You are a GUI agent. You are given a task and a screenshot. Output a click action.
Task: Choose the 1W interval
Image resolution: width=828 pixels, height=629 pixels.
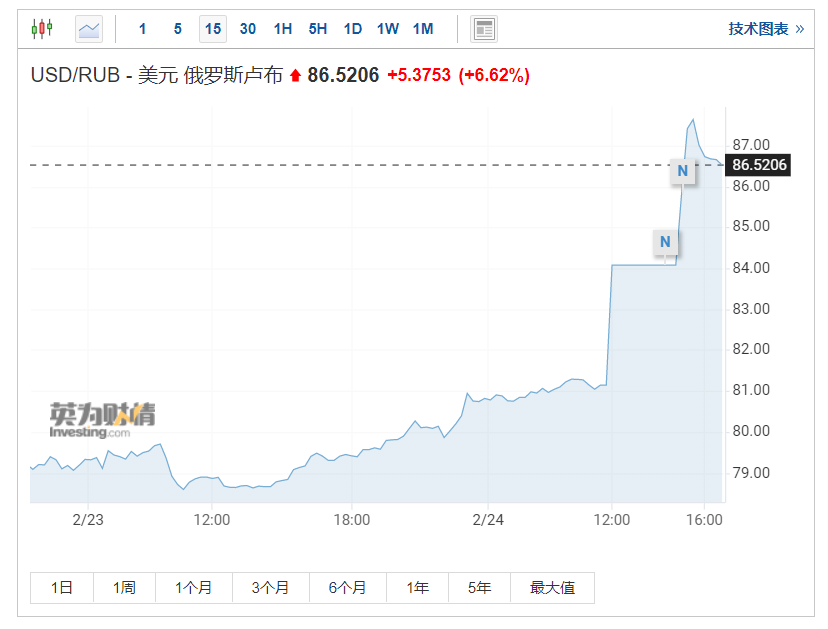coord(388,29)
